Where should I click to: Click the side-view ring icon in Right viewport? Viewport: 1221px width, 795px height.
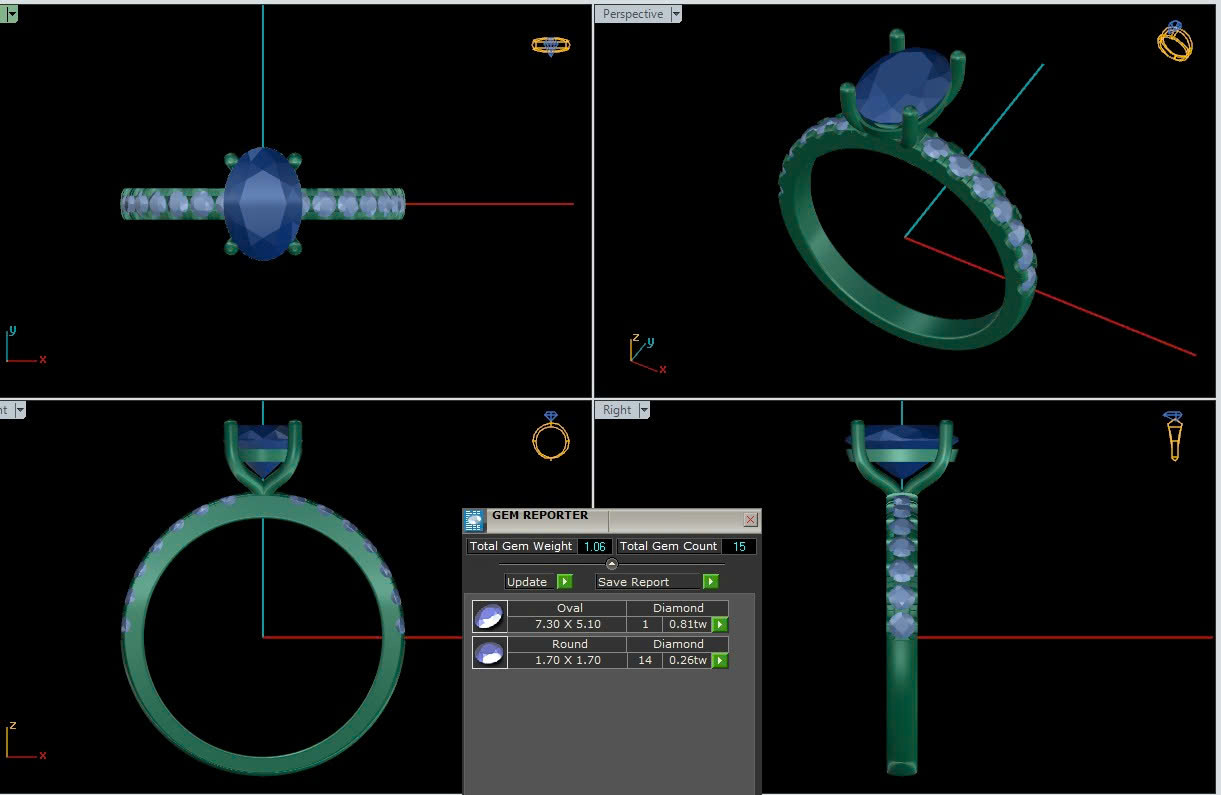[1173, 435]
